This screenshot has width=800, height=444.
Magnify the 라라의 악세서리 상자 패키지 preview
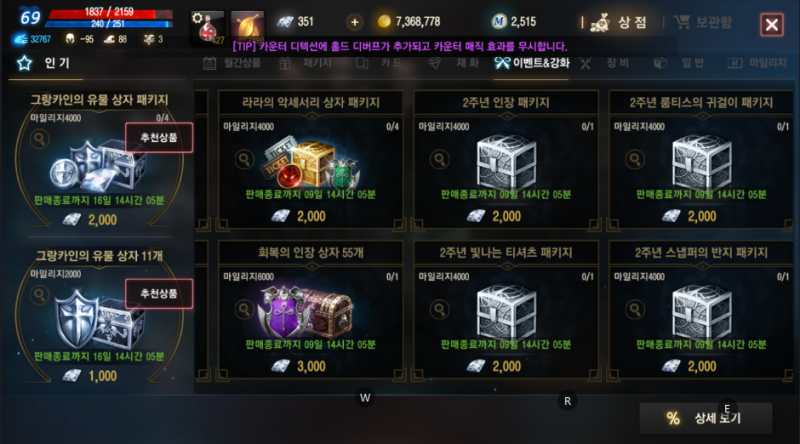tap(244, 160)
